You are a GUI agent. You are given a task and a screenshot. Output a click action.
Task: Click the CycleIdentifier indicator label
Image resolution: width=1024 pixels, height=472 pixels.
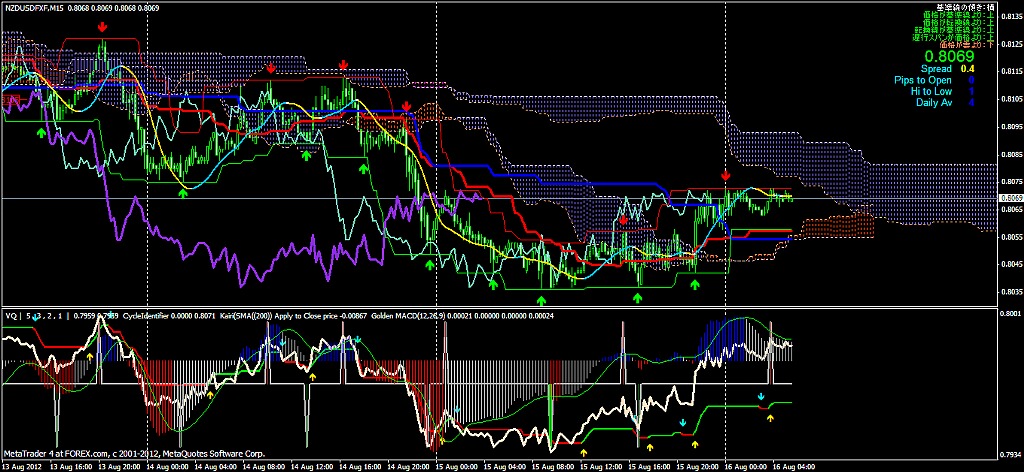point(144,316)
